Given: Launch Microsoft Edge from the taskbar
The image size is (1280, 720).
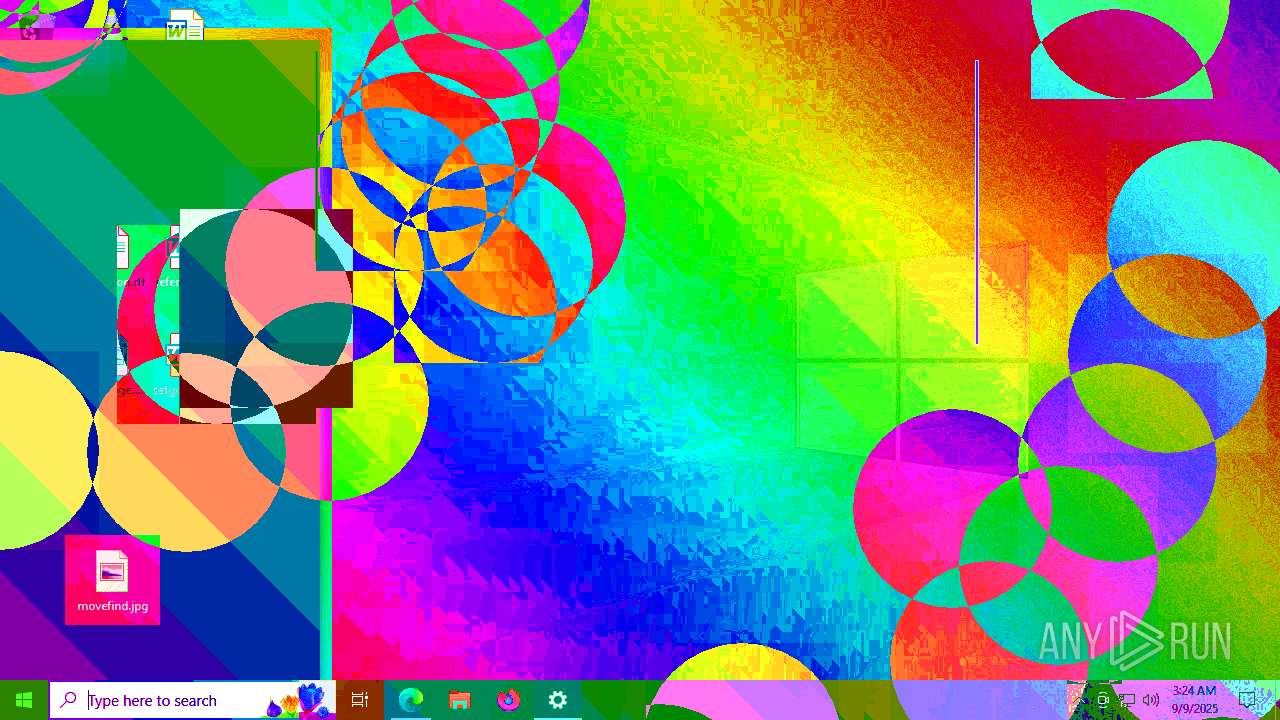Looking at the screenshot, I should pyautogui.click(x=410, y=700).
